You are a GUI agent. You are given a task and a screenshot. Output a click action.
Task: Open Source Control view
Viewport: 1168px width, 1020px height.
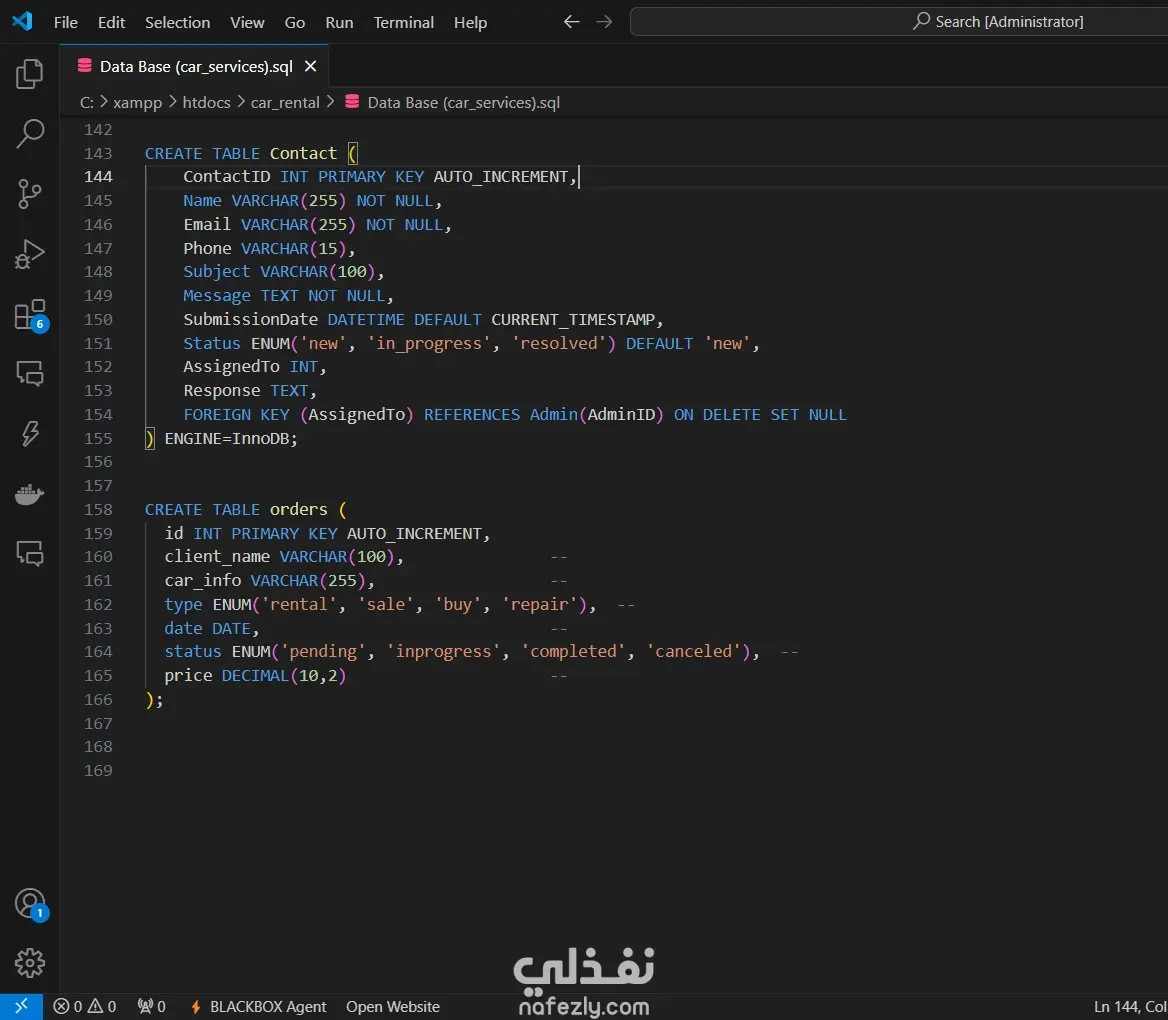30,194
